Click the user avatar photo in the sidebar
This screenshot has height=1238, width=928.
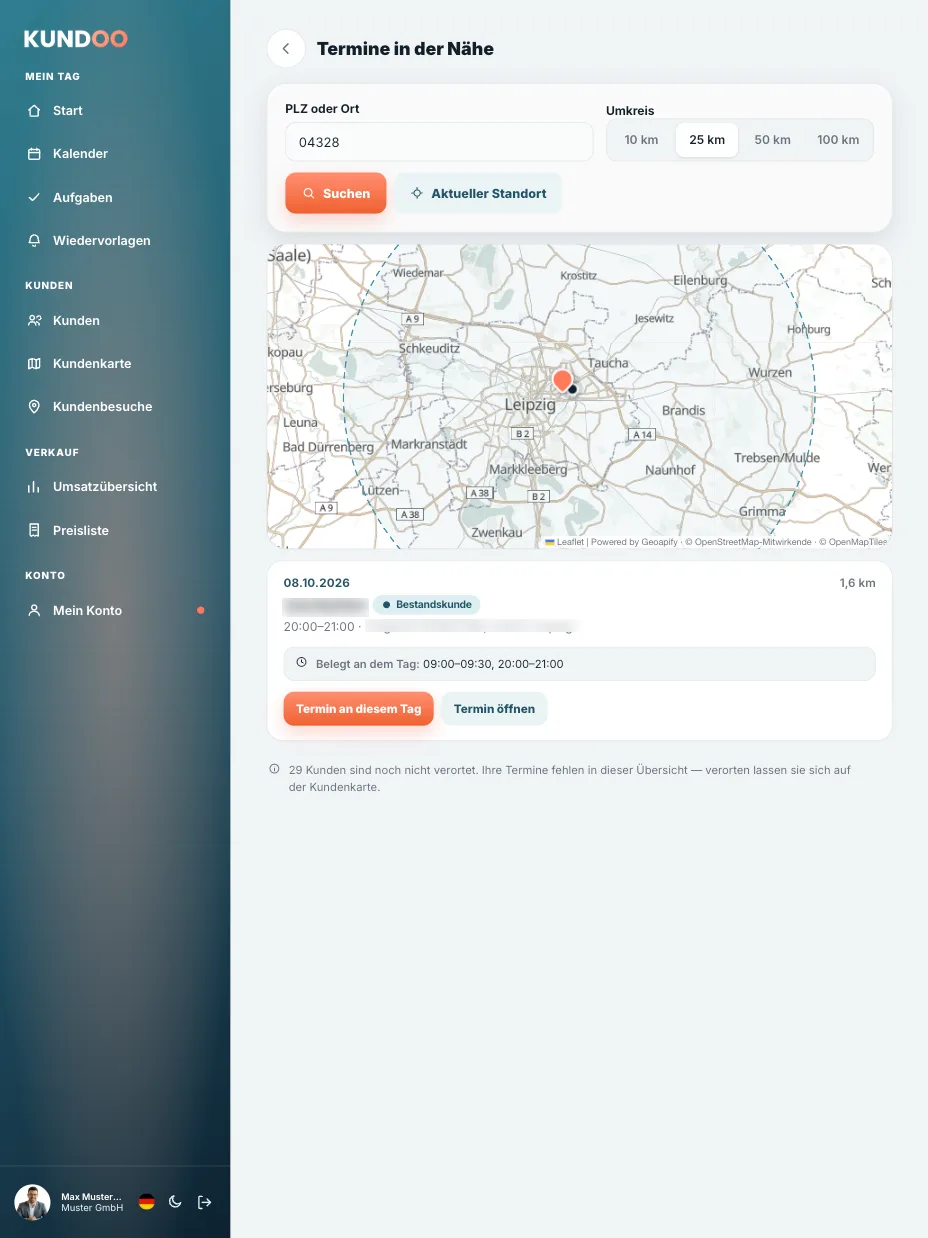32,1202
